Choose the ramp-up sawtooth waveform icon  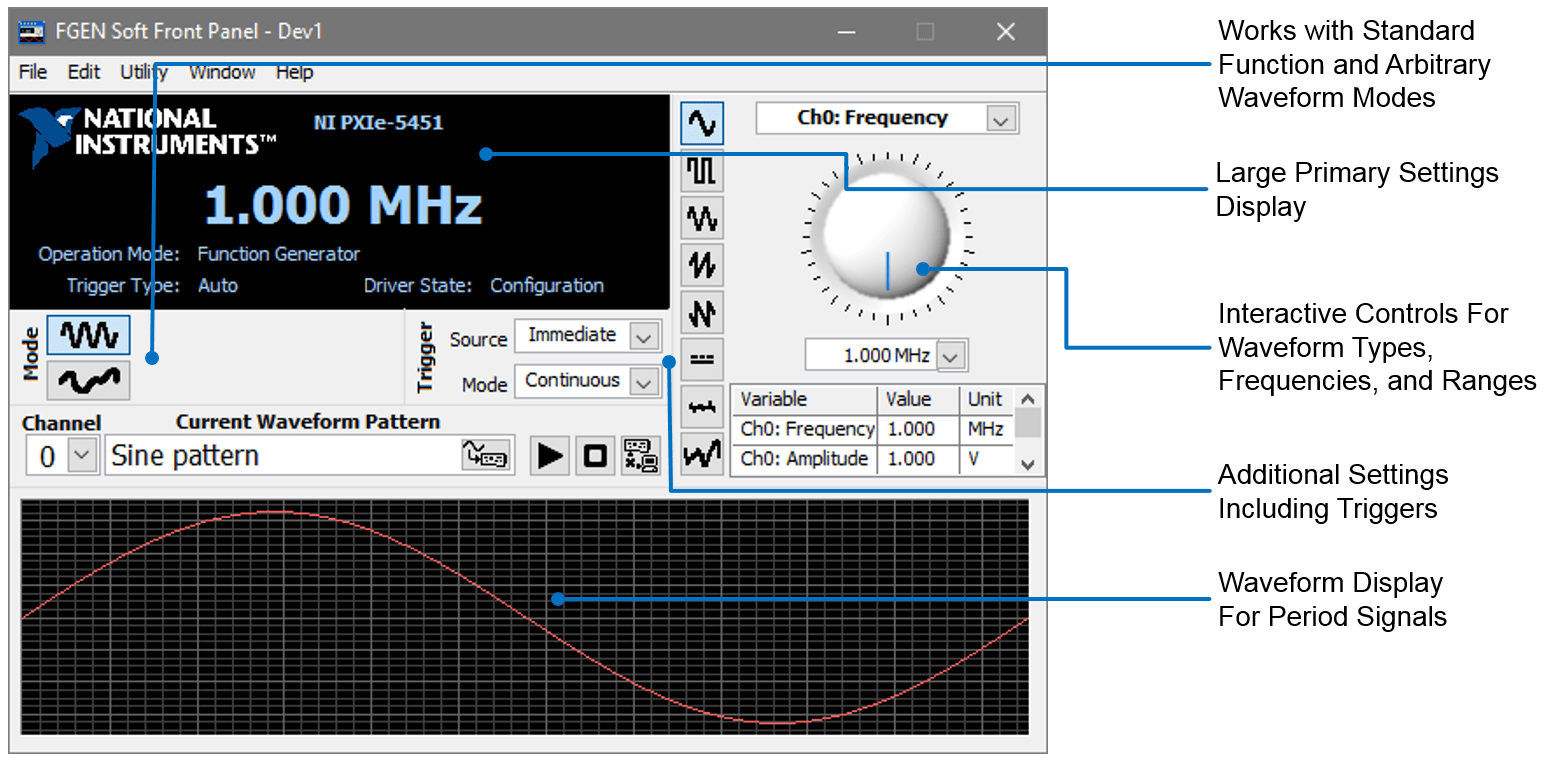(702, 265)
